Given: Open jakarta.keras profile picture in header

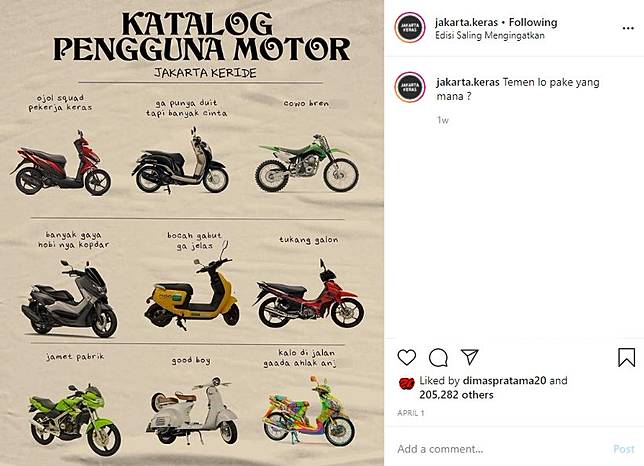Looking at the screenshot, I should (409, 28).
